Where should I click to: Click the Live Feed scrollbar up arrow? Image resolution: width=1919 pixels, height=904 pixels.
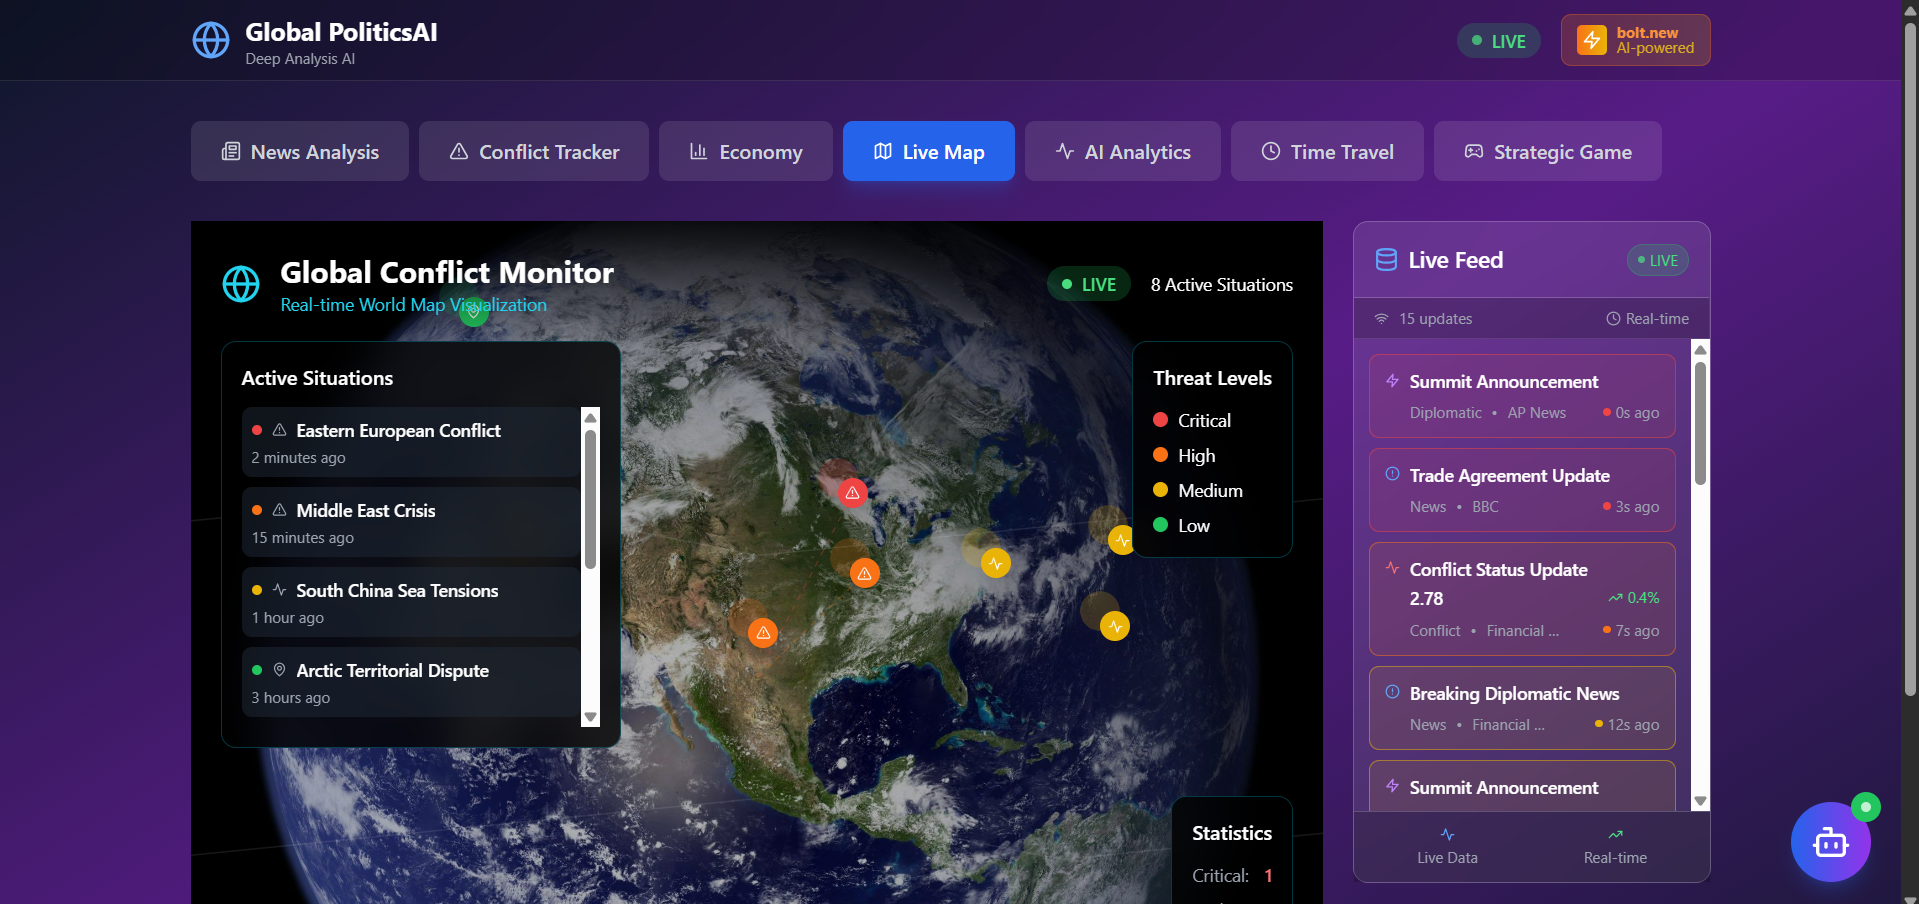click(1700, 349)
